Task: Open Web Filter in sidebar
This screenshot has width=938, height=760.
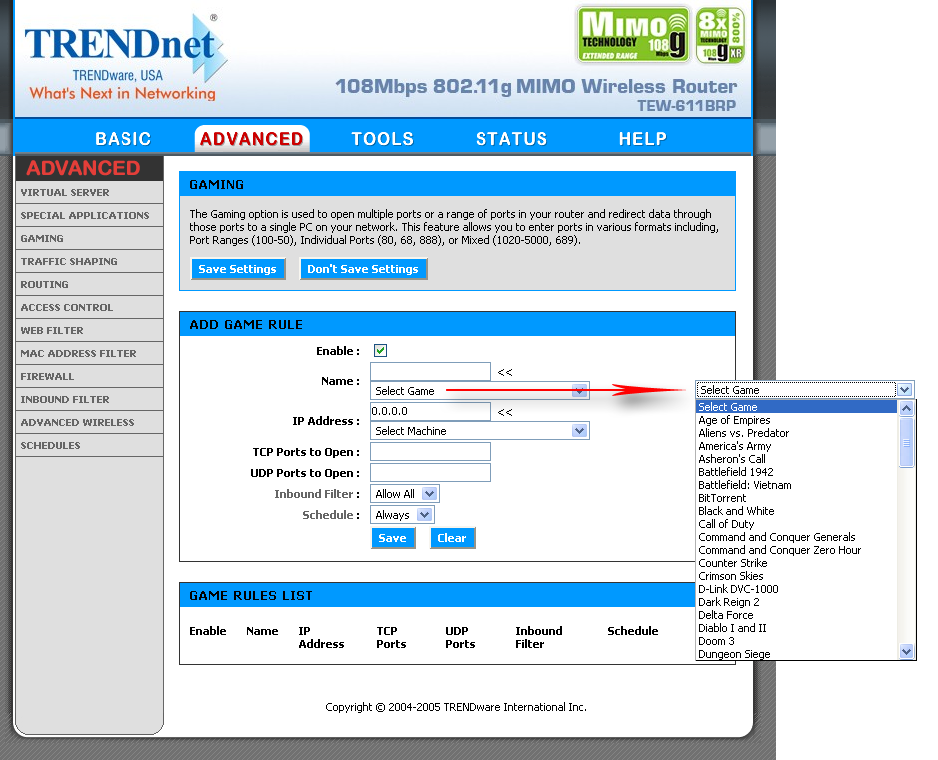Action: coord(89,330)
